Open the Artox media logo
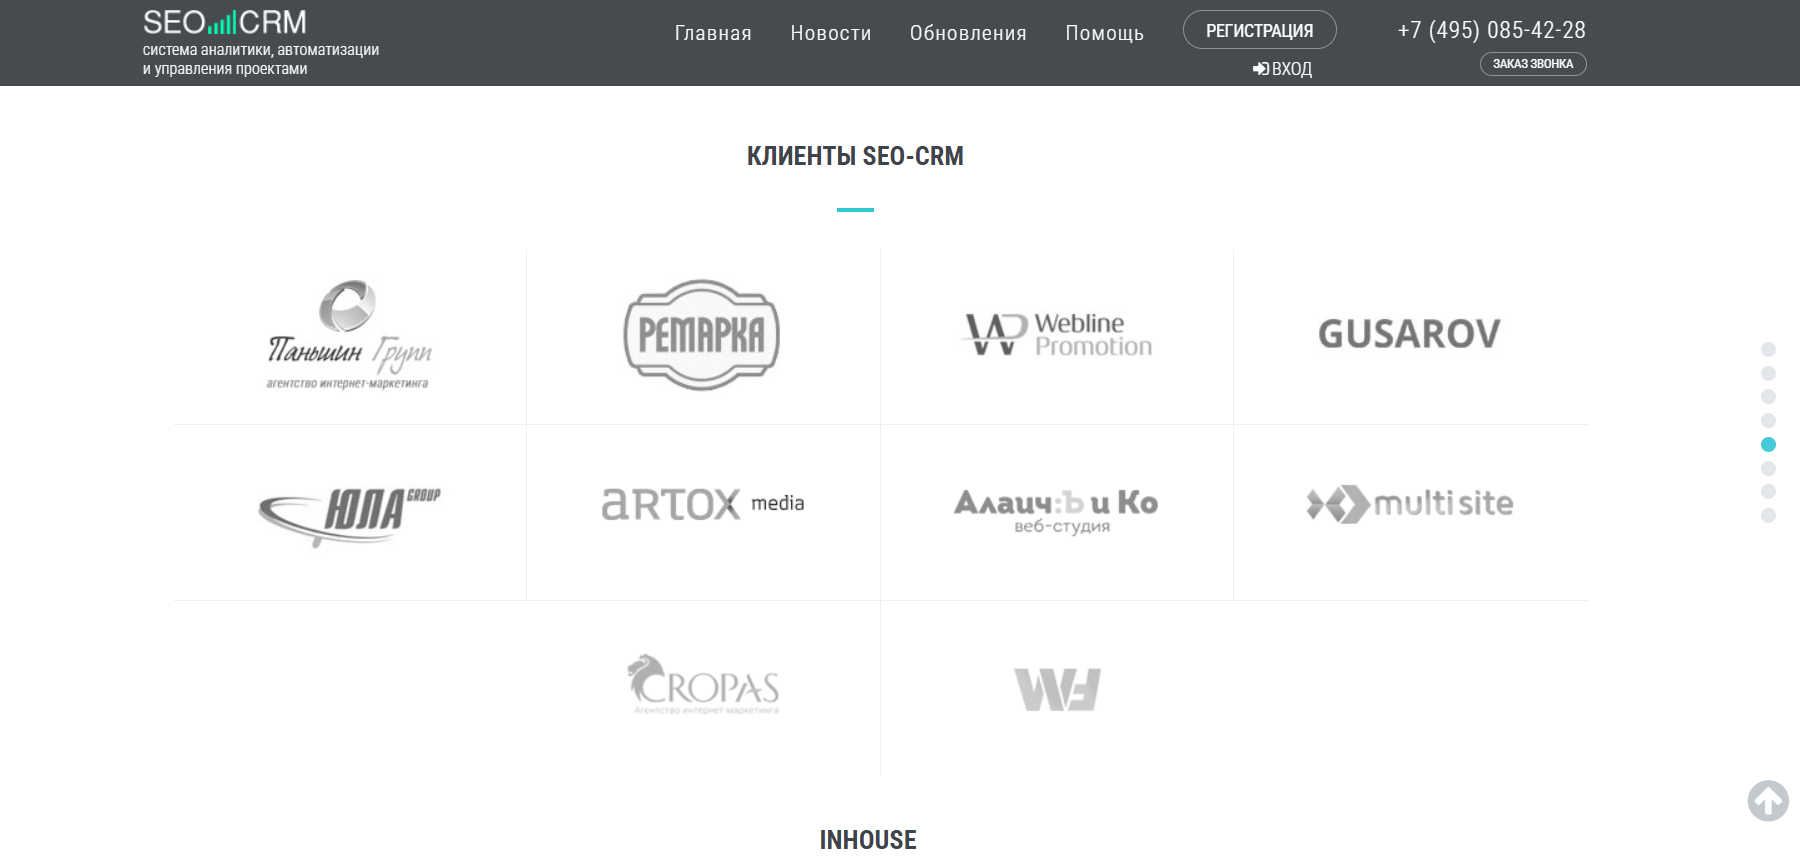1800x857 pixels. pos(702,504)
